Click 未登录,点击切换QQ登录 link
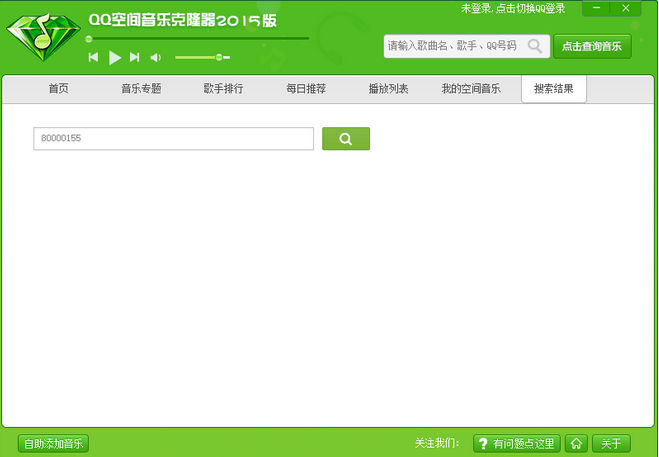 pyautogui.click(x=513, y=8)
